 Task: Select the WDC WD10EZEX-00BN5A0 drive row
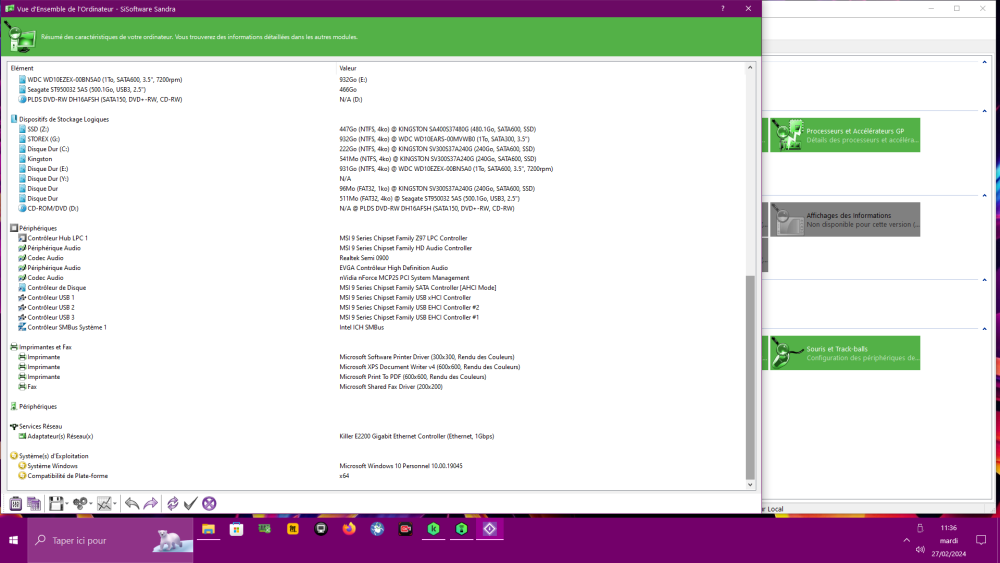click(x=376, y=80)
